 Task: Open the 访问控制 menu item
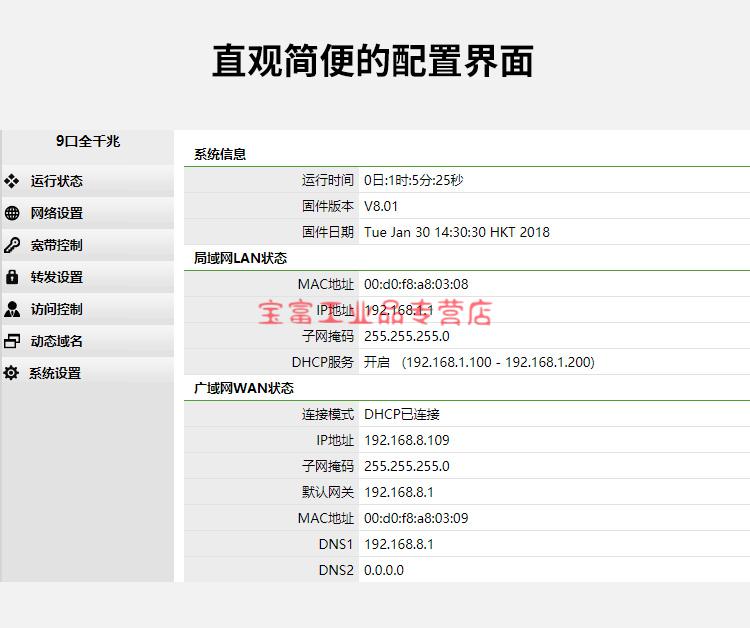[x=87, y=309]
